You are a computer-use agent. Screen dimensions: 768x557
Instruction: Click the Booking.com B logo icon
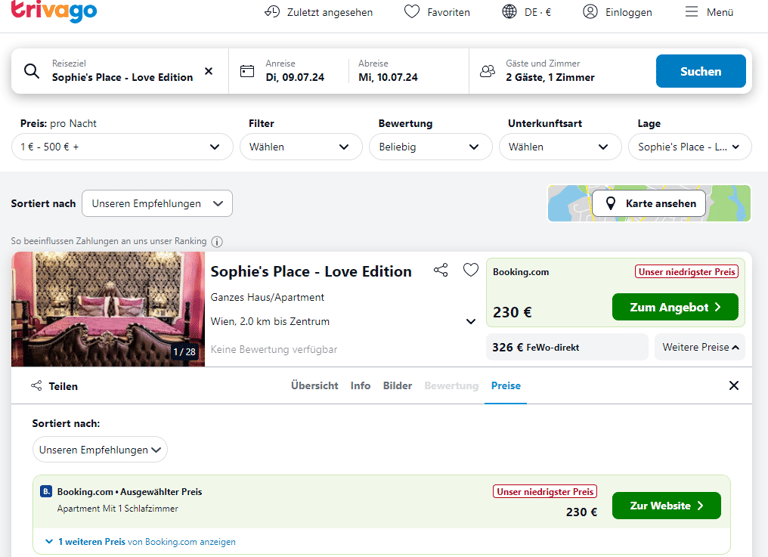[46, 491]
